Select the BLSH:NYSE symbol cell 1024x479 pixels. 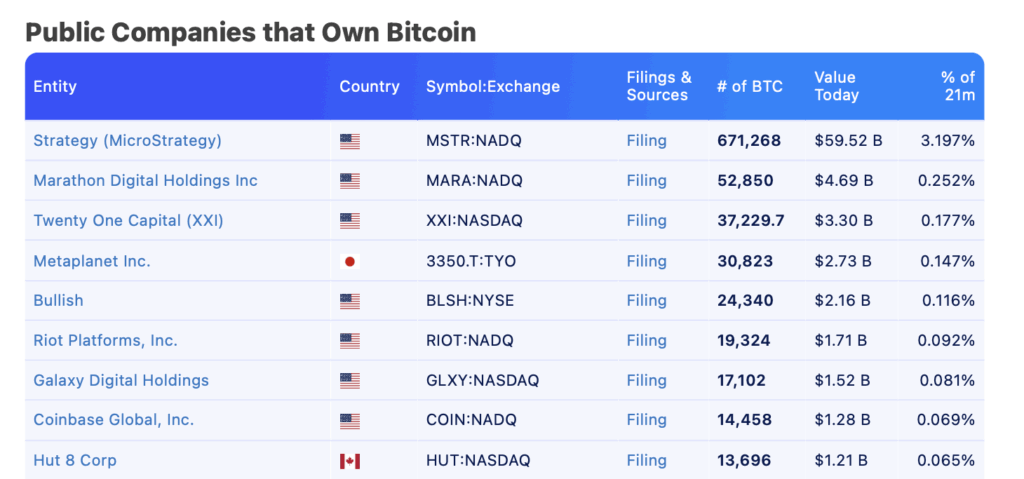click(x=470, y=301)
